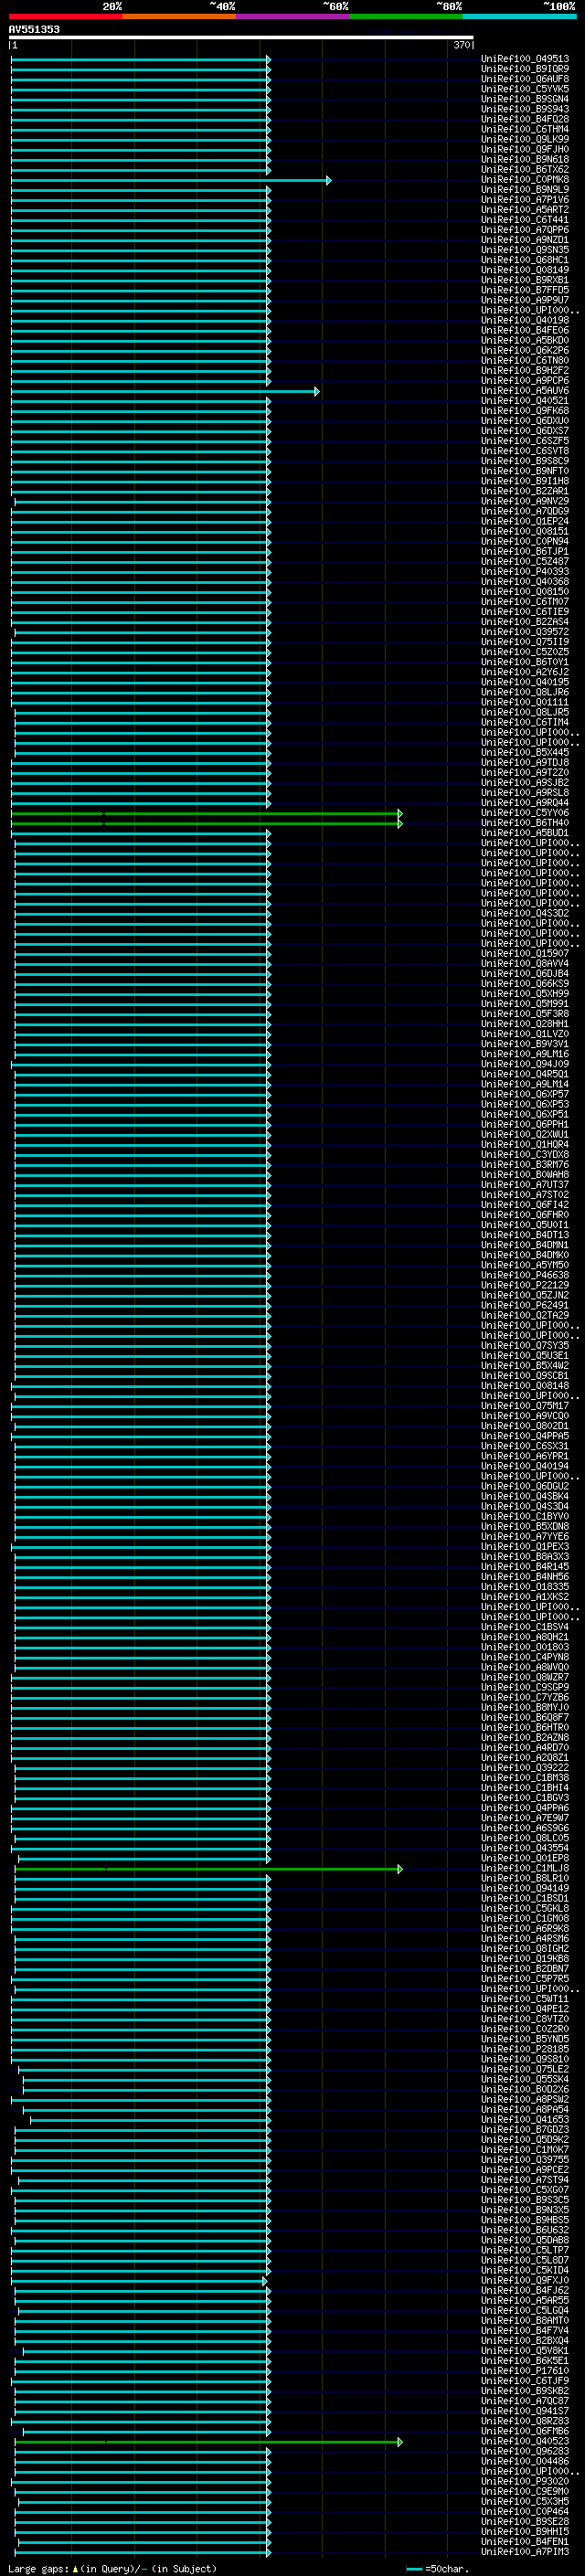Click the green alignment bar for B6TH40
This screenshot has width=585, height=2576.
207,823
